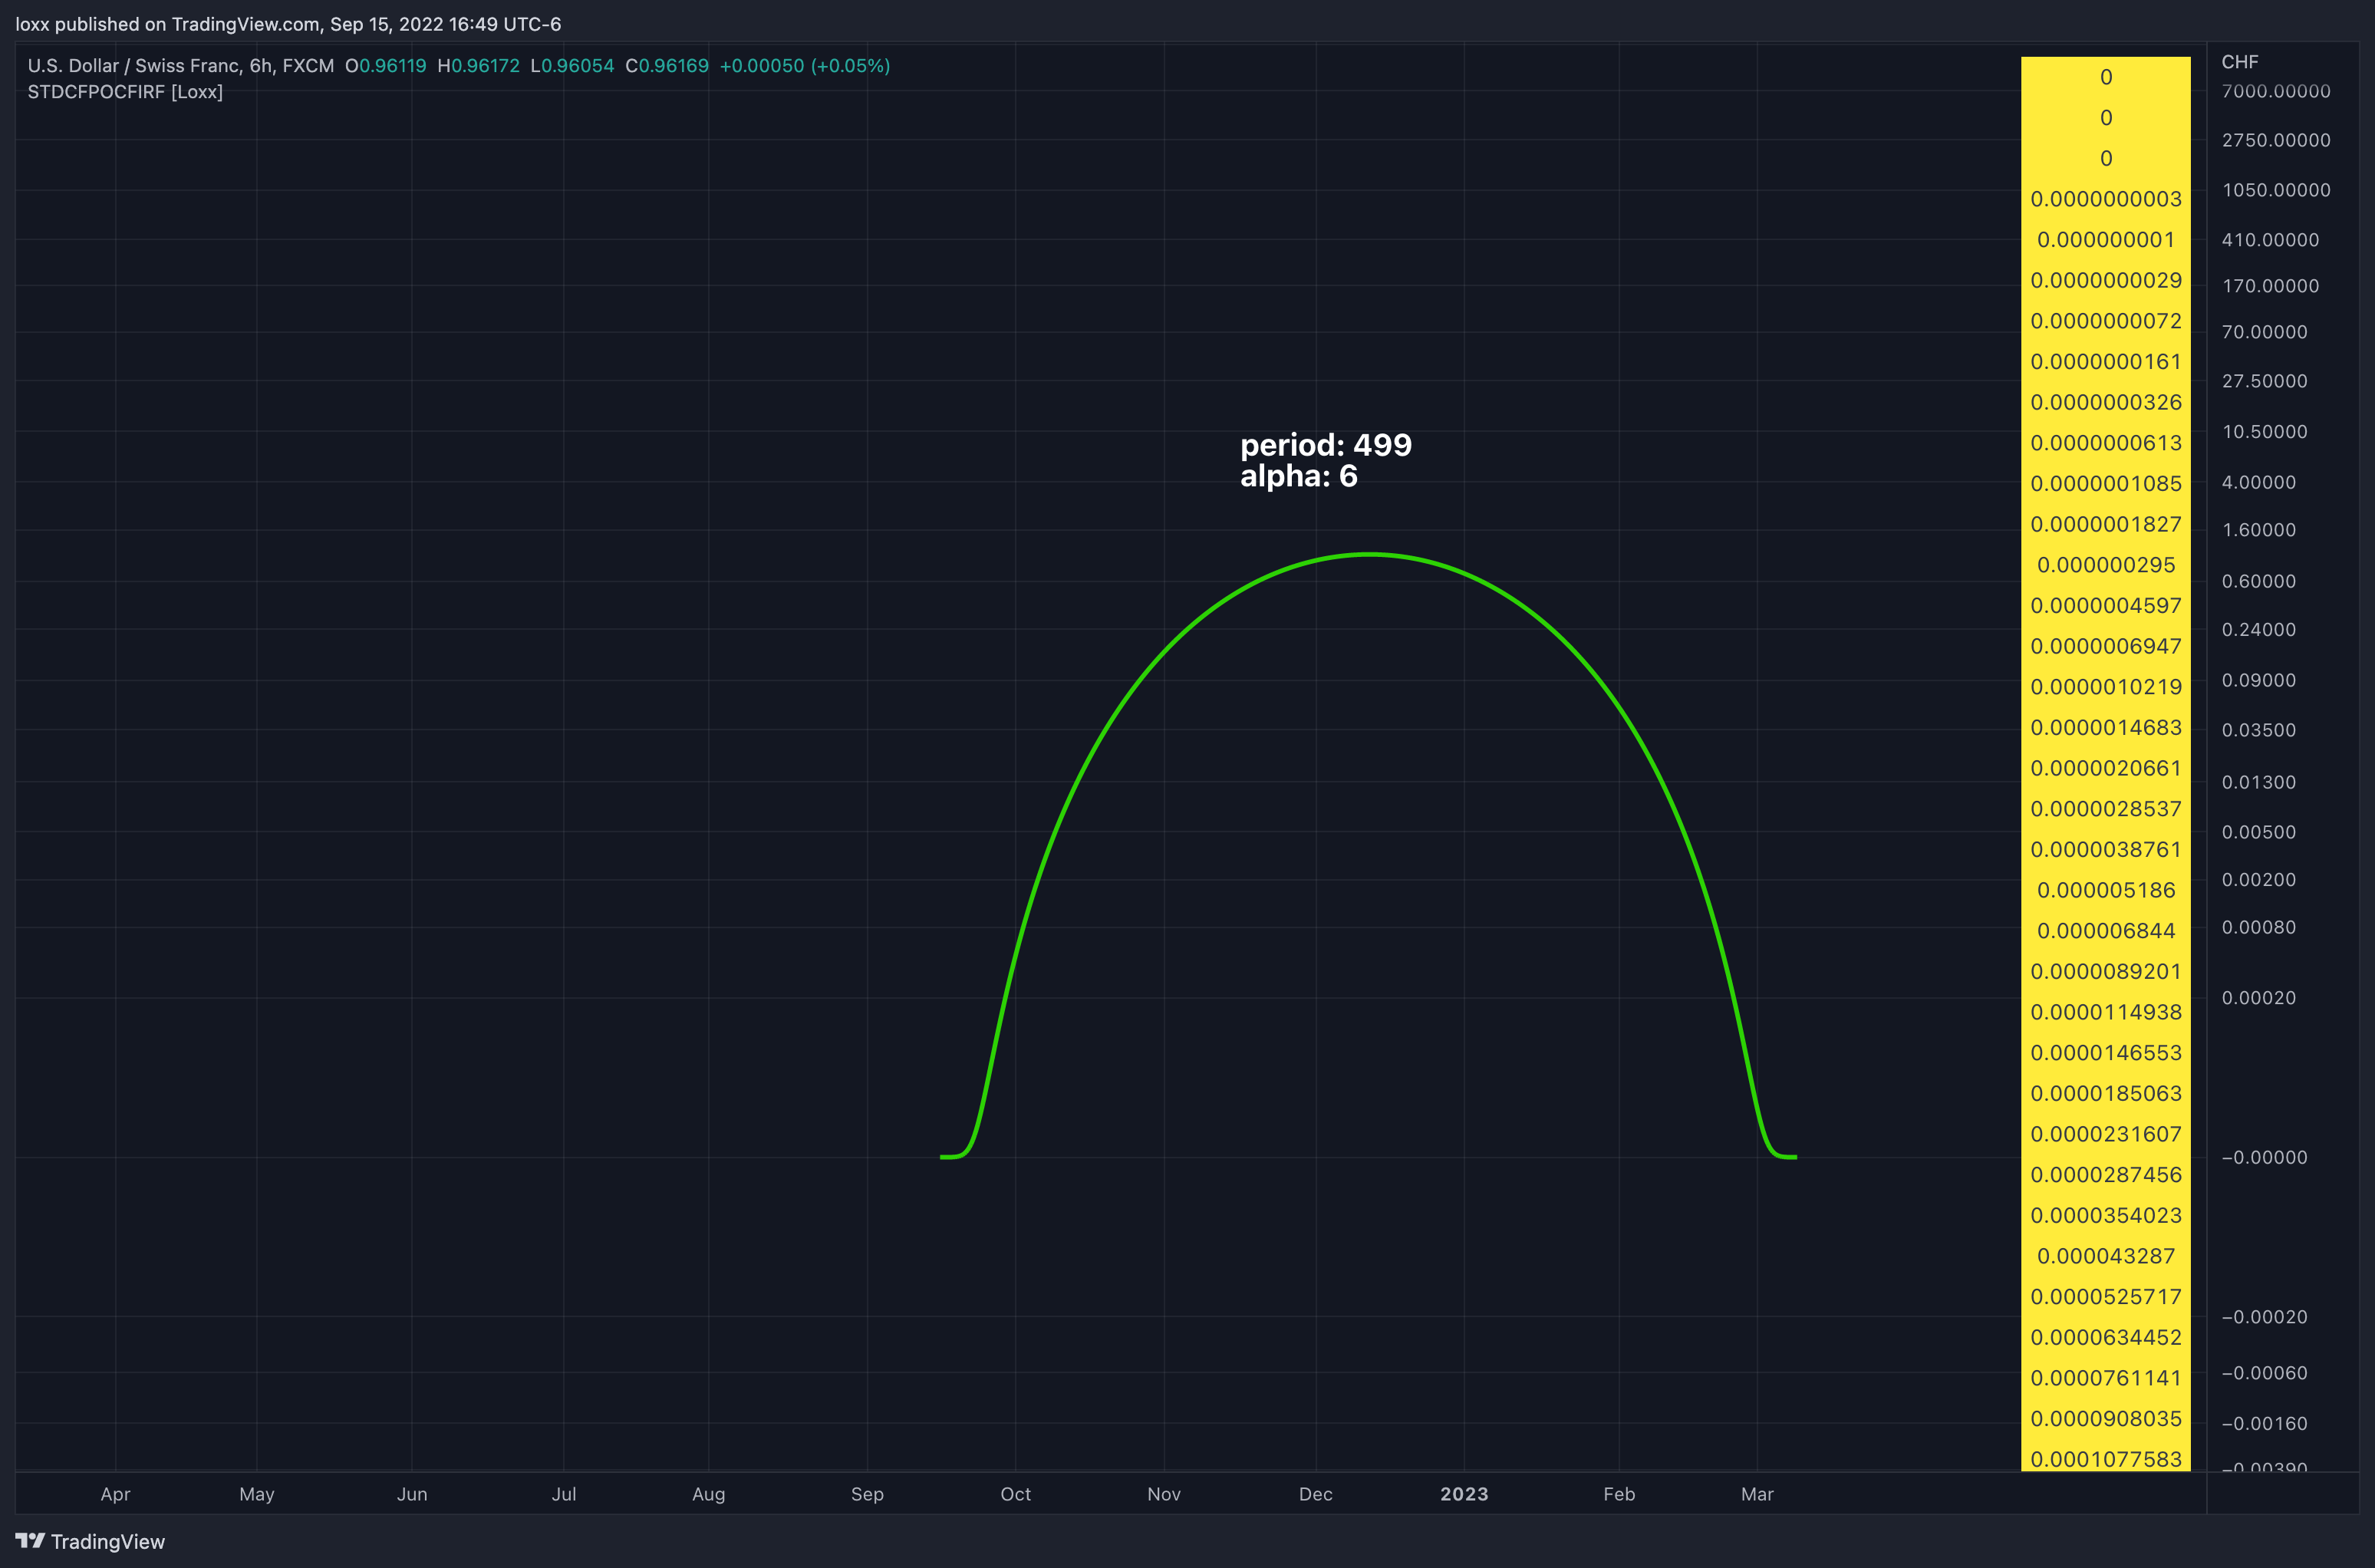2375x1568 pixels.
Task: Click the open value O0.96119
Action: pyautogui.click(x=386, y=66)
